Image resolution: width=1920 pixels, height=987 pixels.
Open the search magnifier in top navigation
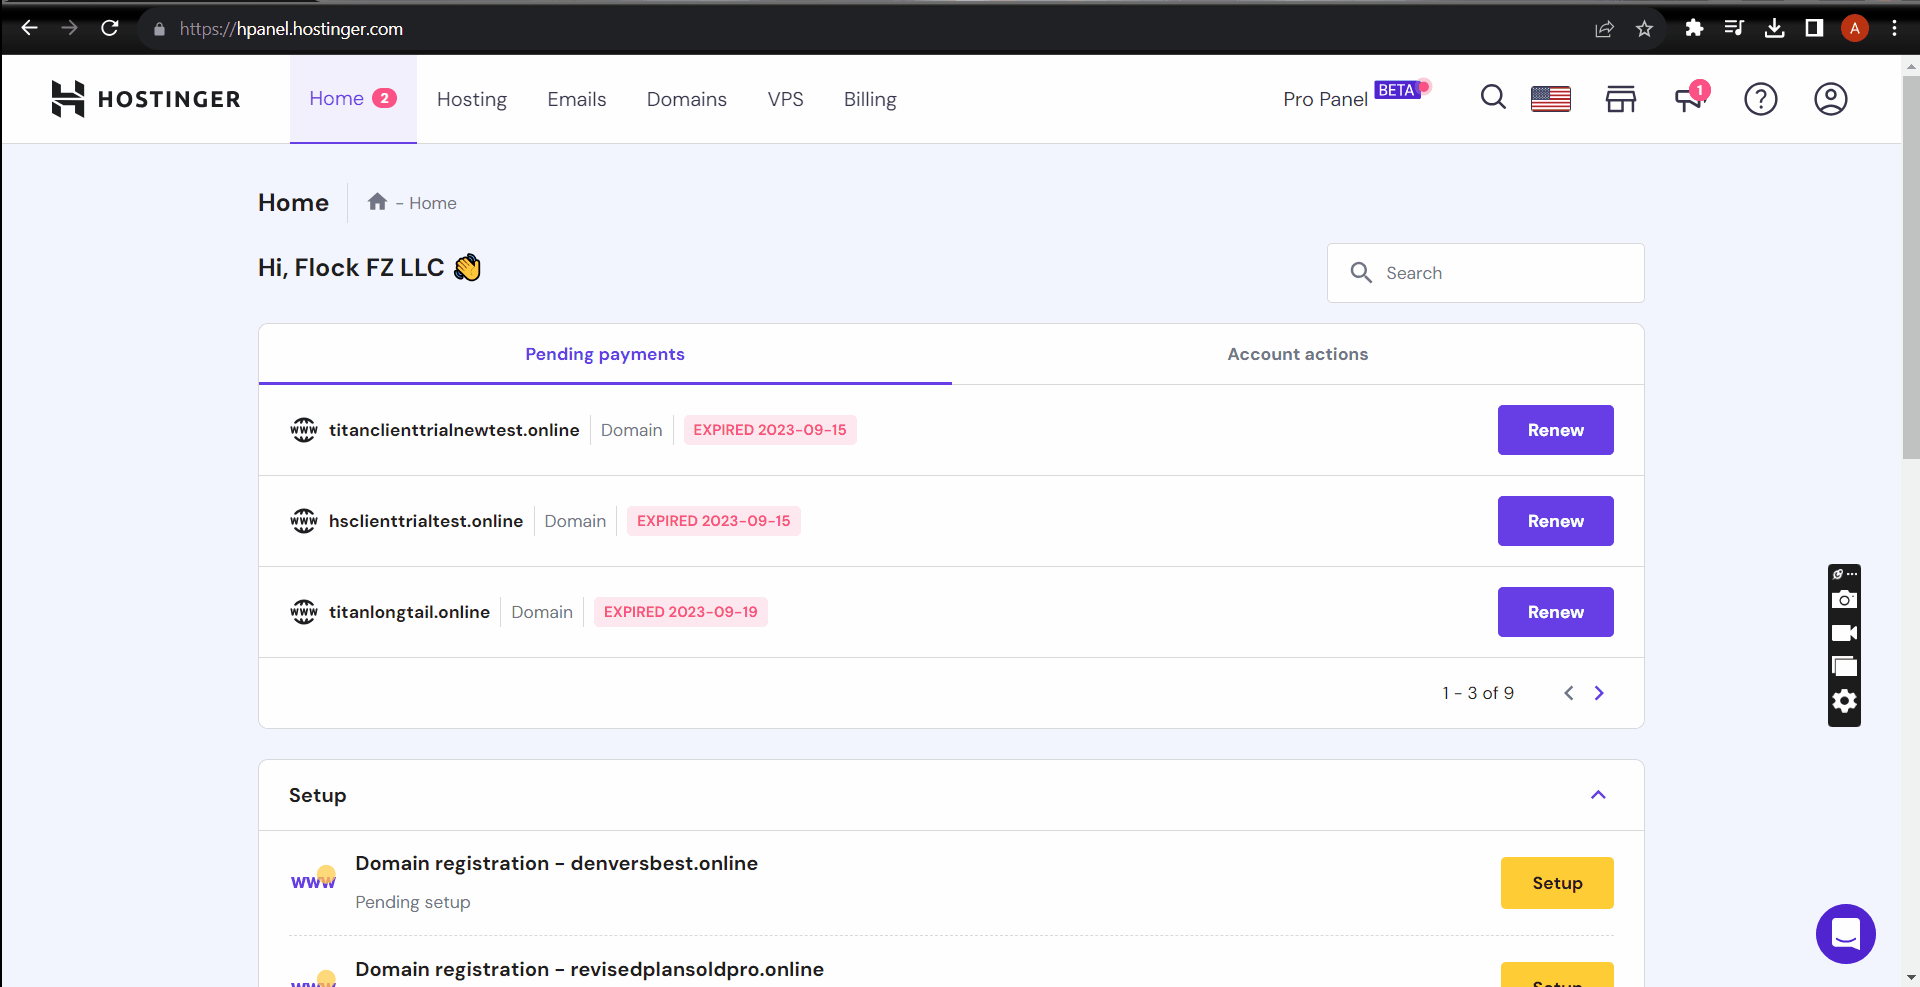click(x=1493, y=98)
